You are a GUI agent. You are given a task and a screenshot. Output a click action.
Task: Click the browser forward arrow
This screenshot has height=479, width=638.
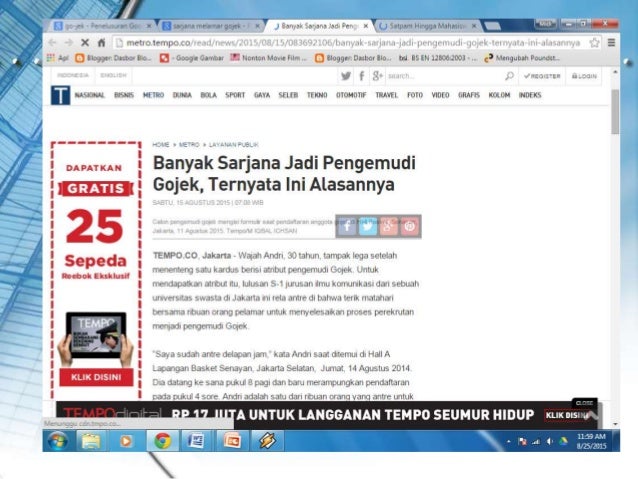pyautogui.click(x=68, y=42)
